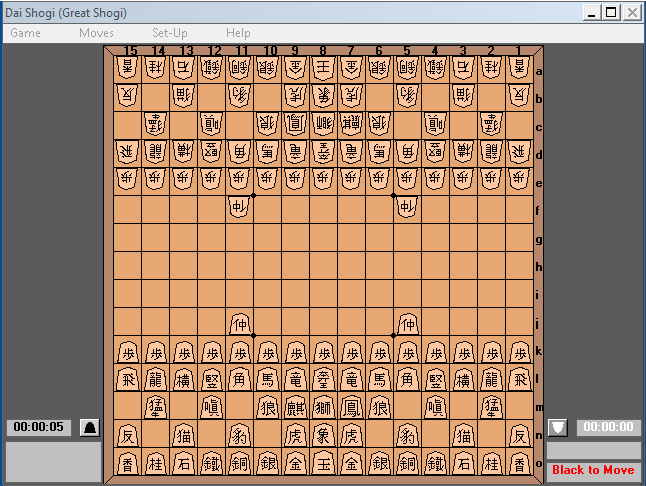Select Black's Stone General on square 13o

[184, 464]
